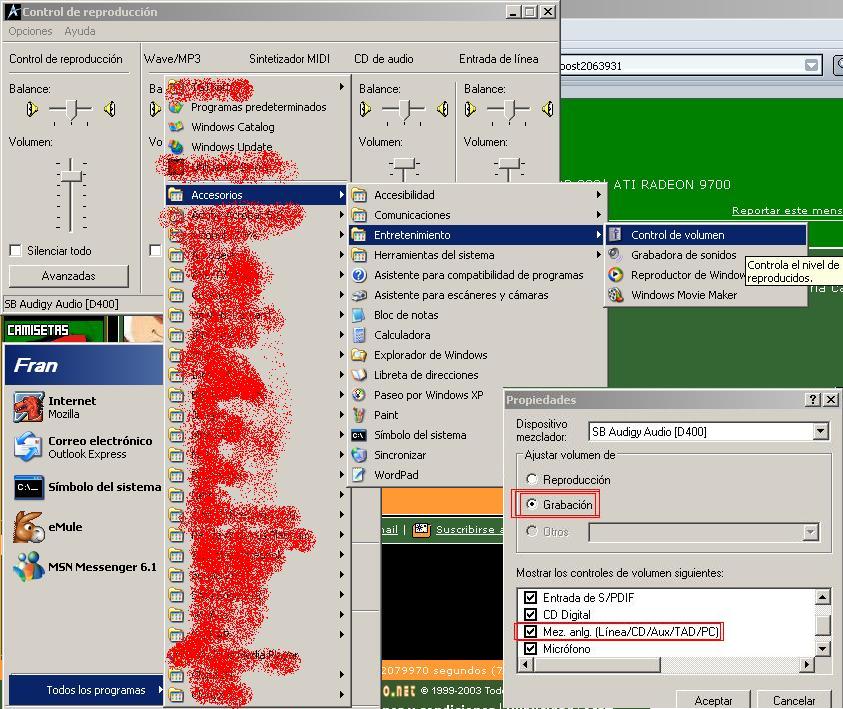
Task: Click the master Volumen slider handle
Action: [x=70, y=176]
